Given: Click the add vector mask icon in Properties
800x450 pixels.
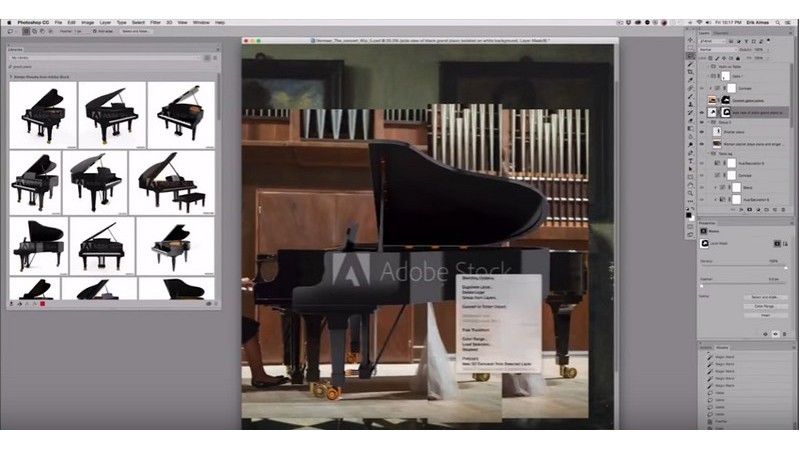Looking at the screenshot, I should coord(785,243).
